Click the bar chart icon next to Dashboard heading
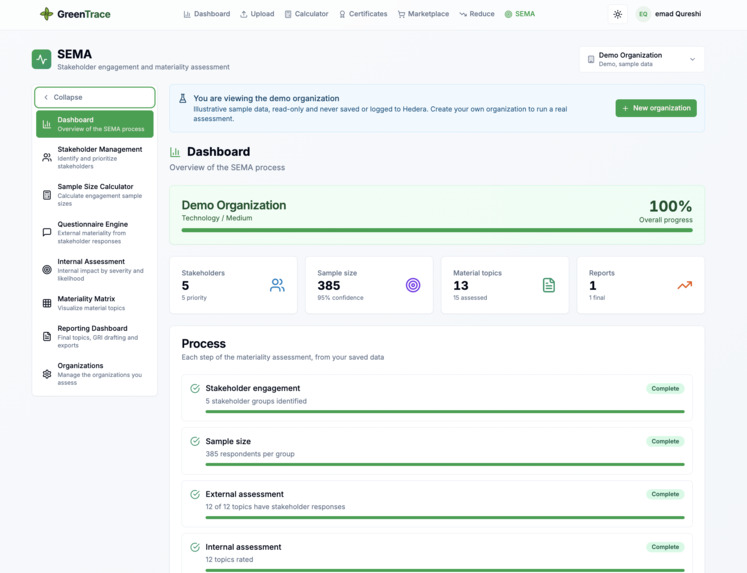 click(175, 152)
